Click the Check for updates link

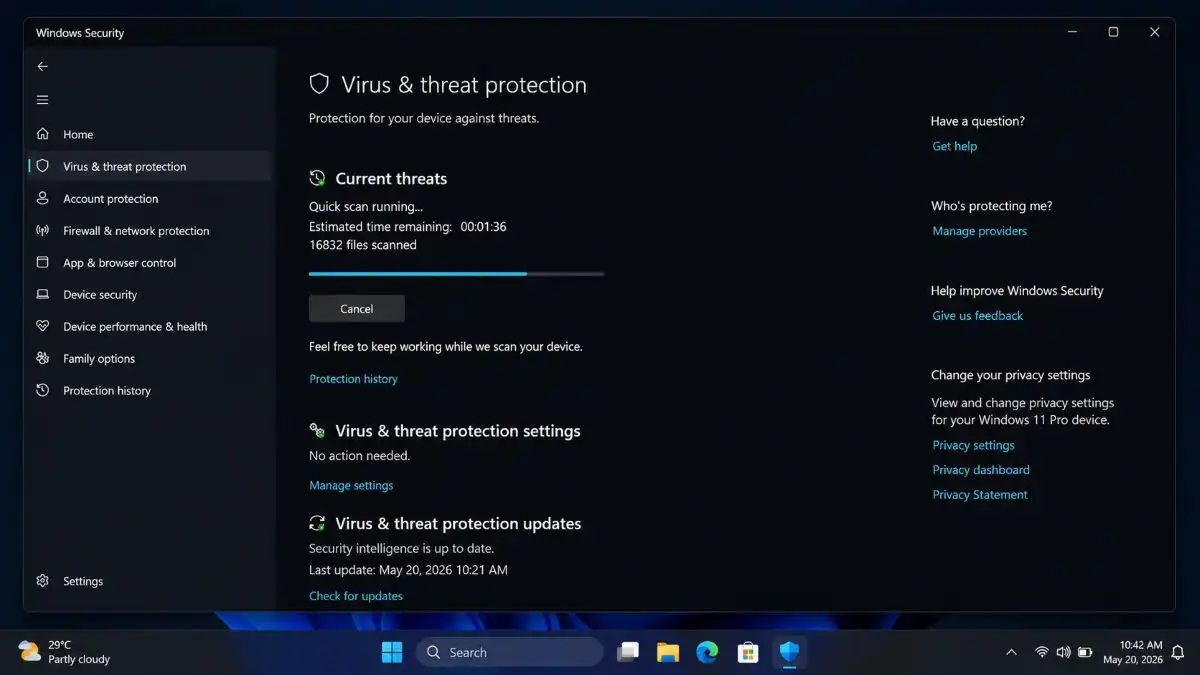pos(356,596)
